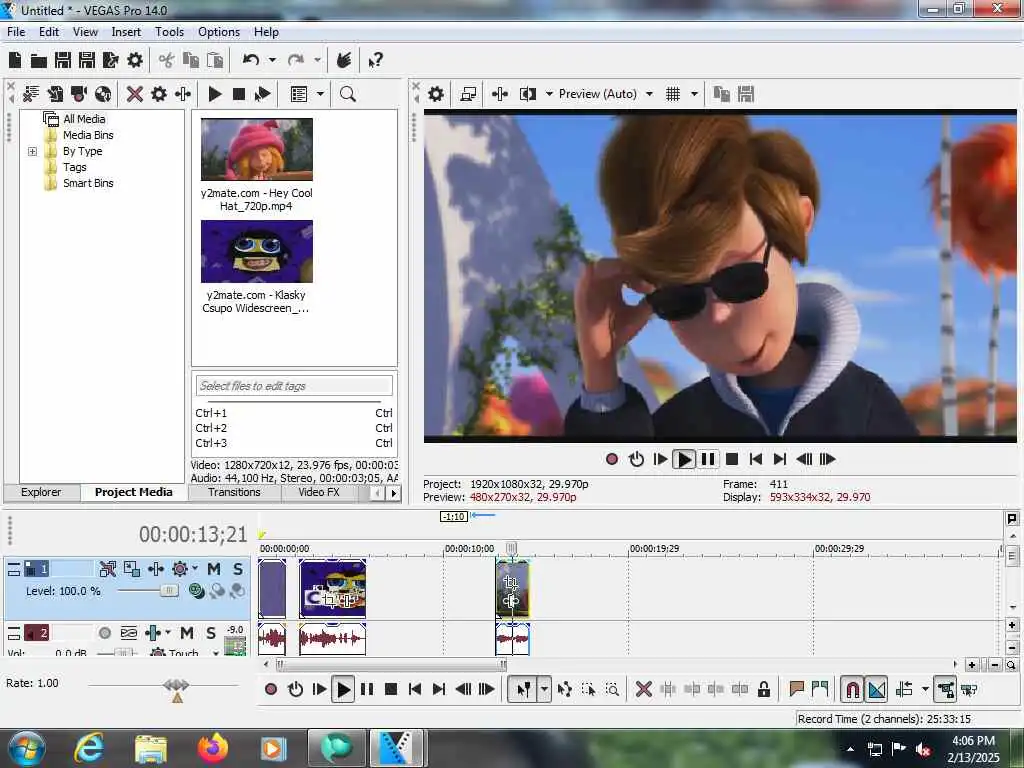1024x768 pixels.
Task: Open the Edit menu
Action: tap(49, 31)
